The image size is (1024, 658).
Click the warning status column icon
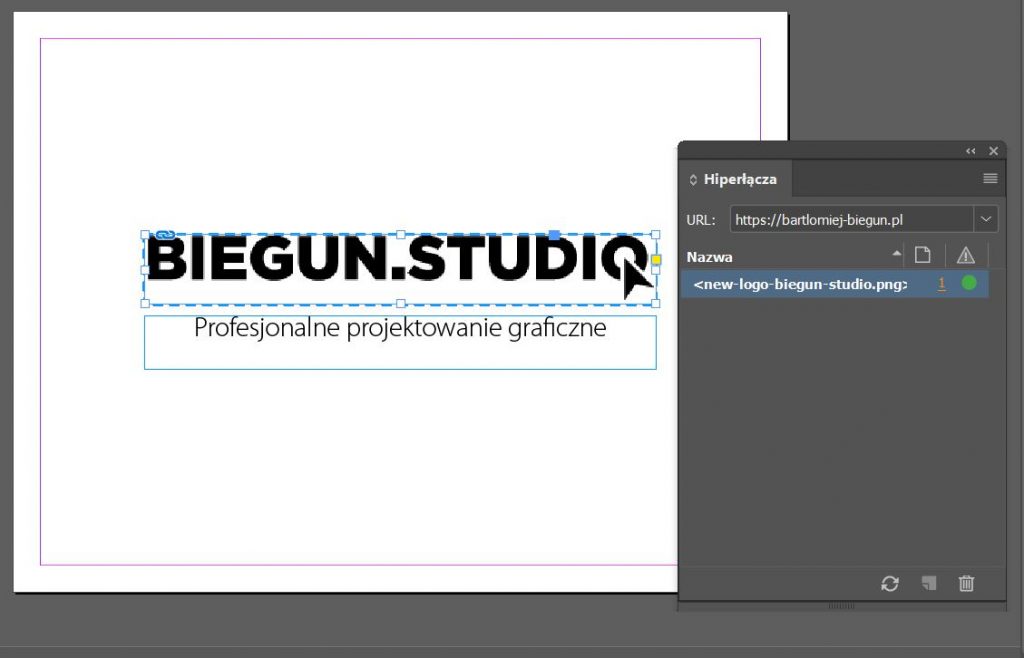pos(965,255)
